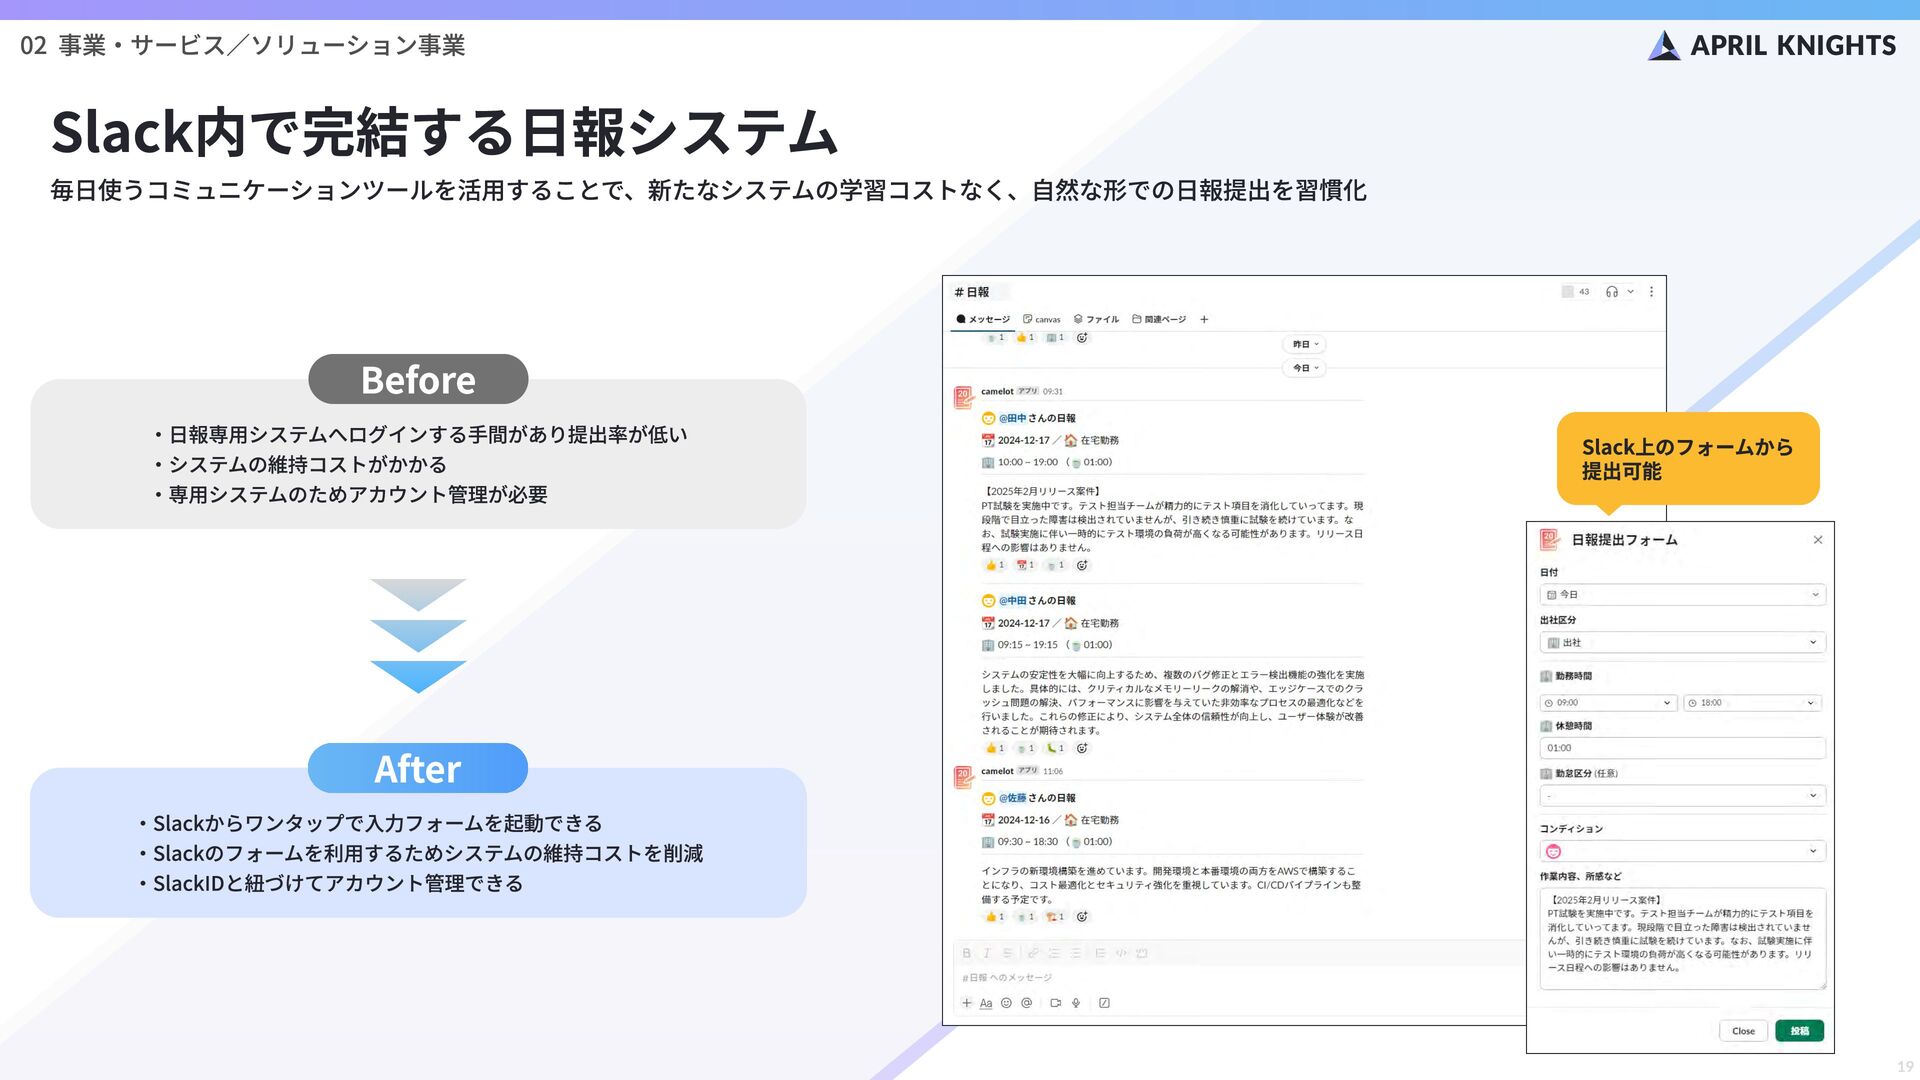The width and height of the screenshot is (1920, 1080).
Task: Toggle the Aa formatting display icon
Action: pos(986,1003)
